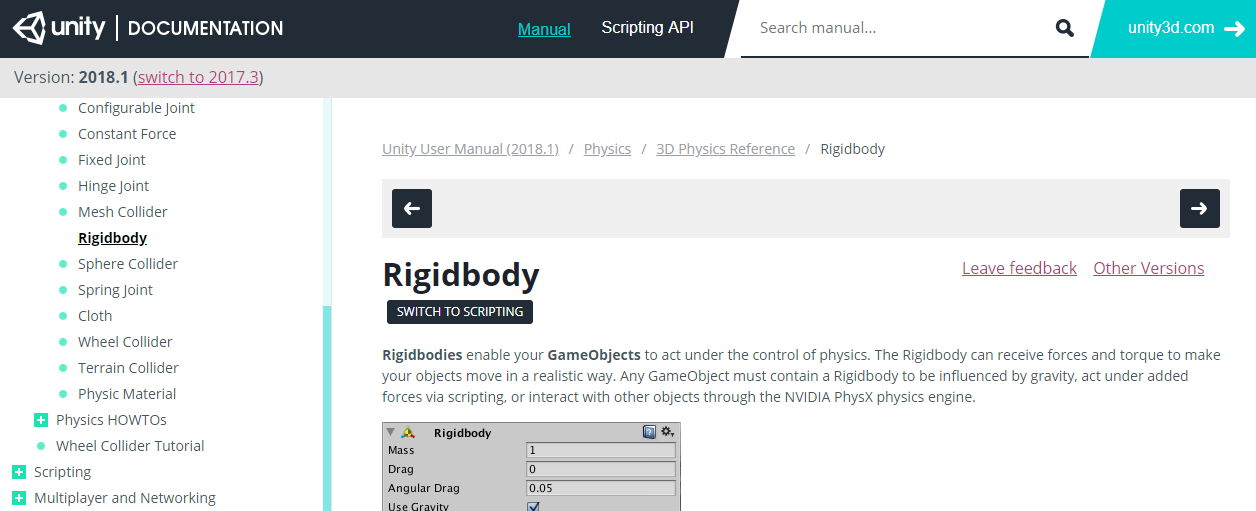The height and width of the screenshot is (511, 1256).
Task: Open the Leave feedback link
Action: click(x=1019, y=268)
